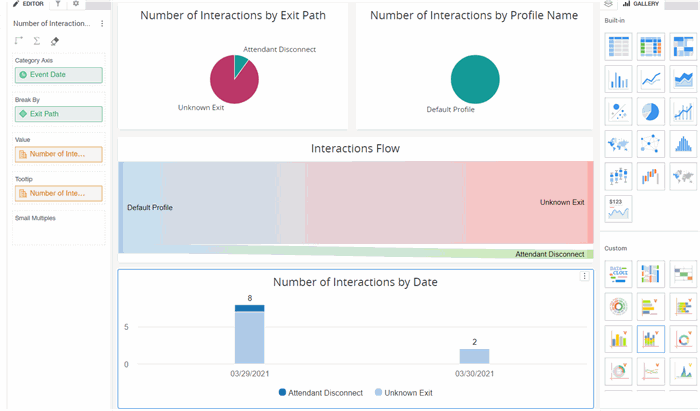Select the geographic map visualization icon
This screenshot has height=411, width=700.
(619, 144)
